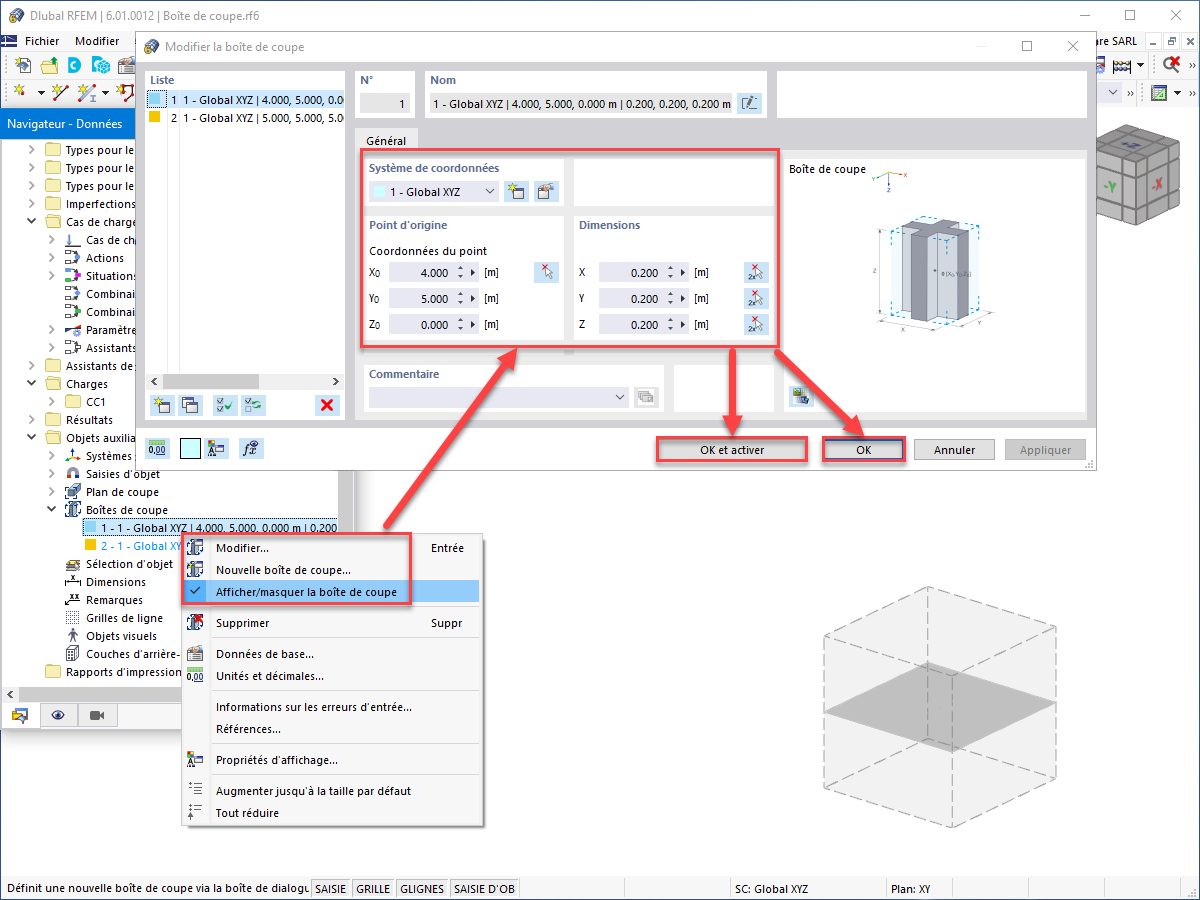Open the Commentaire dropdown
The image size is (1200, 900).
tap(500, 397)
